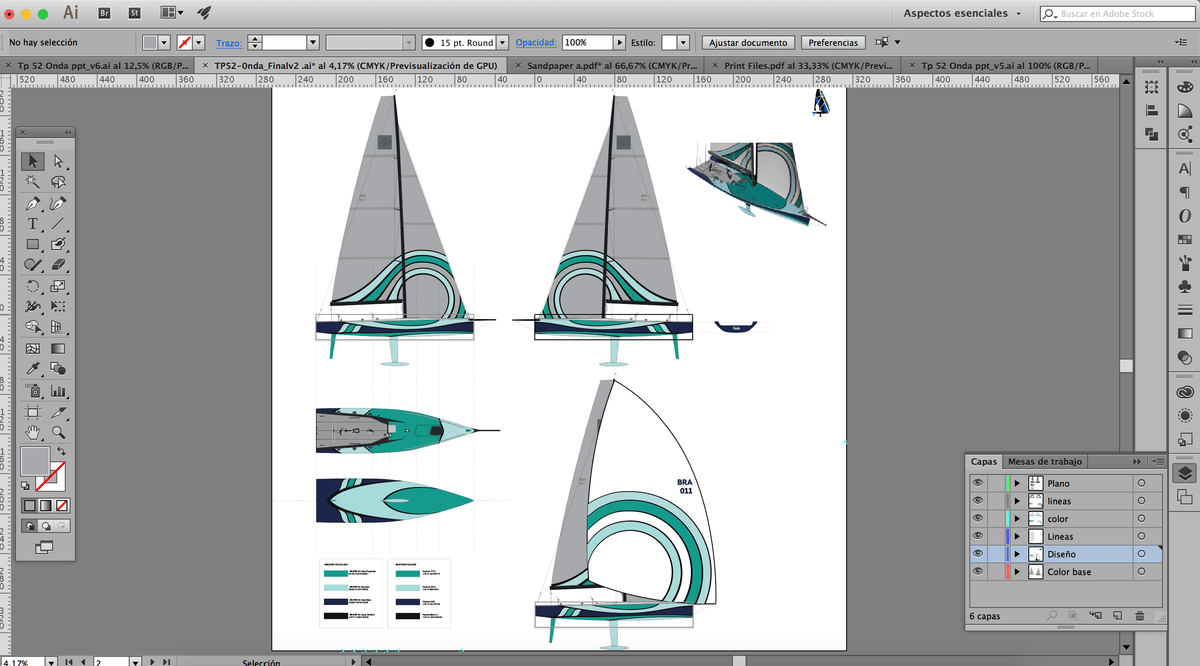Delete selected layer using trash icon
The height and width of the screenshot is (666, 1200).
pyautogui.click(x=1139, y=616)
